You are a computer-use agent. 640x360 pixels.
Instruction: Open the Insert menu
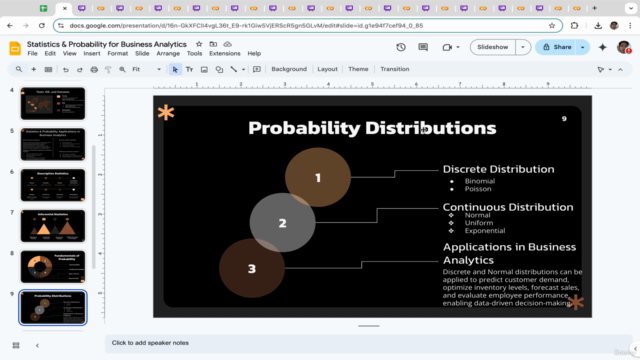coord(92,53)
